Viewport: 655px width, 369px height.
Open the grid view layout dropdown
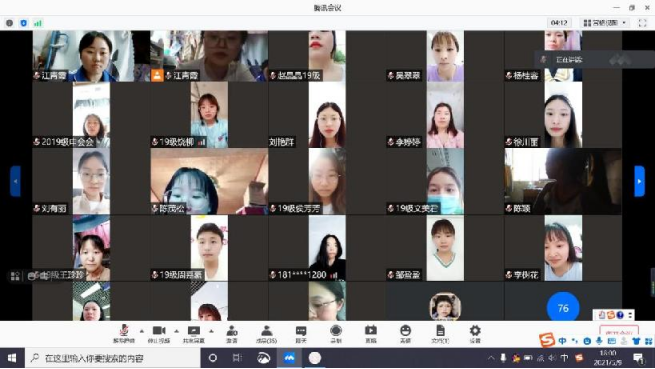coord(604,23)
